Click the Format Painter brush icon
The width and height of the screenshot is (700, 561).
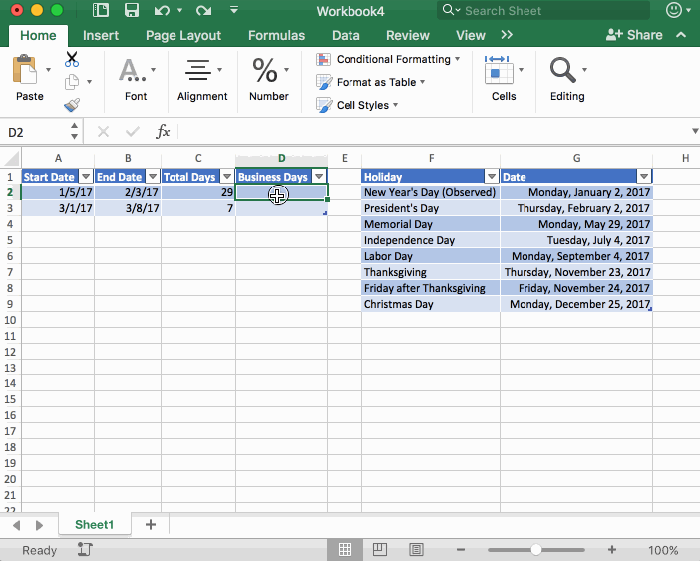[x=71, y=105]
